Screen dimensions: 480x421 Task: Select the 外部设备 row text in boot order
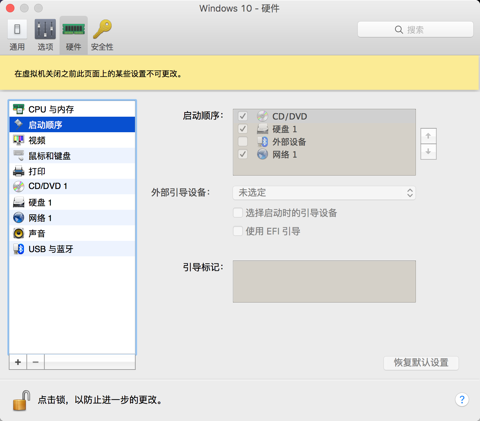pos(289,142)
